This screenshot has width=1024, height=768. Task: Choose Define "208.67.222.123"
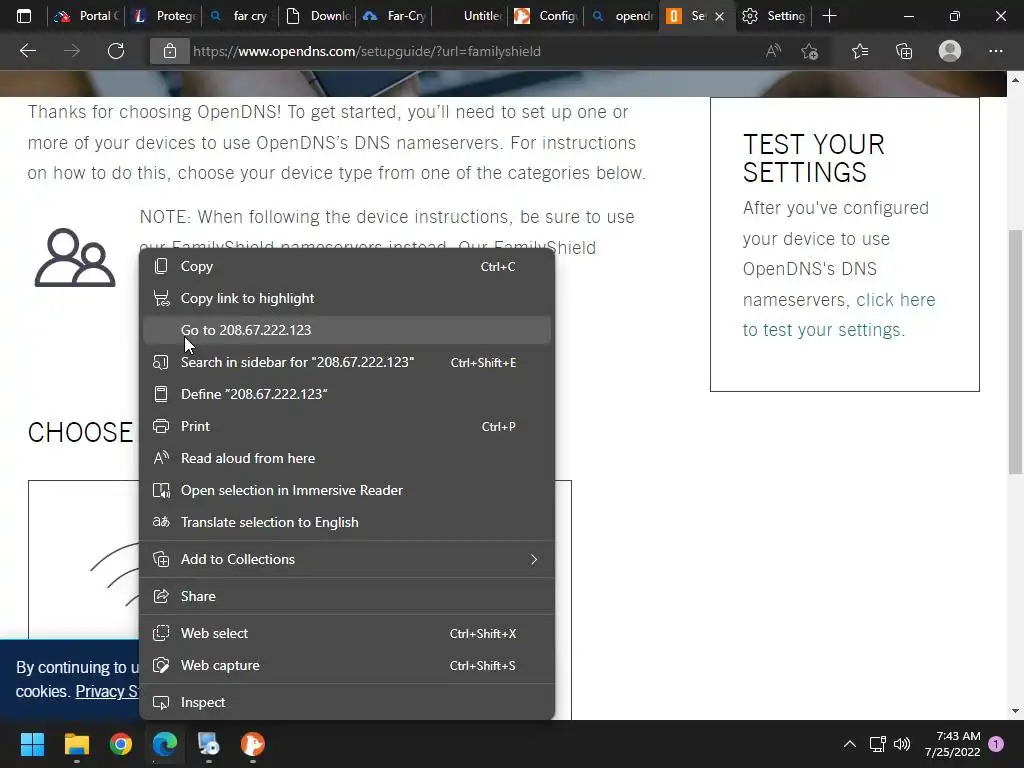(x=347, y=394)
